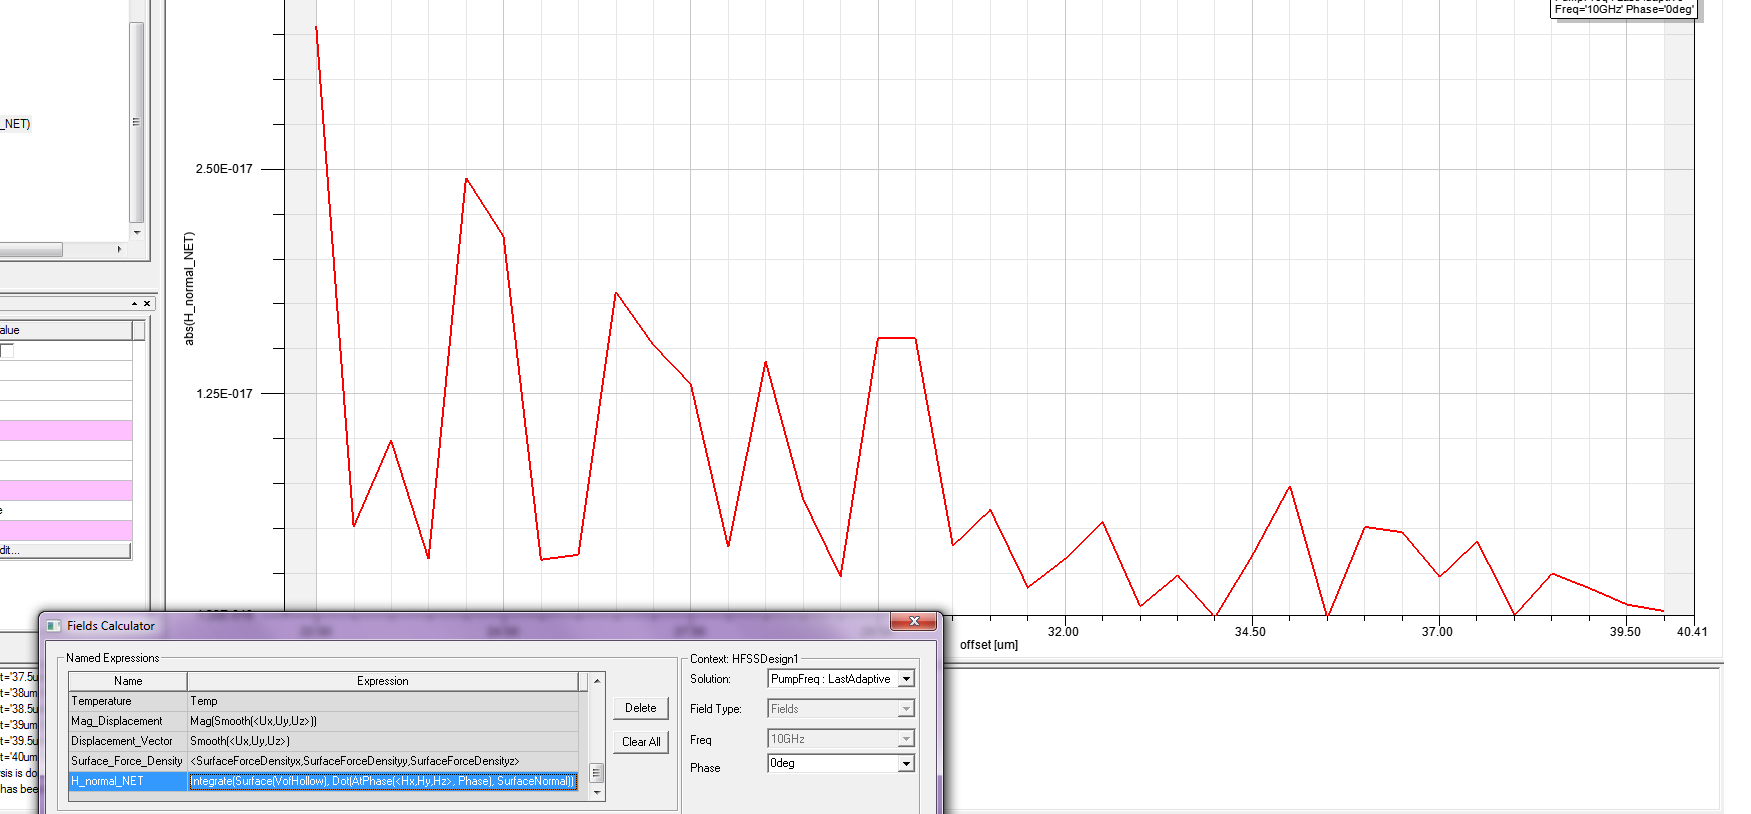Click the Integrate(Surface(VolHollow)...) expression cell

tap(383, 781)
